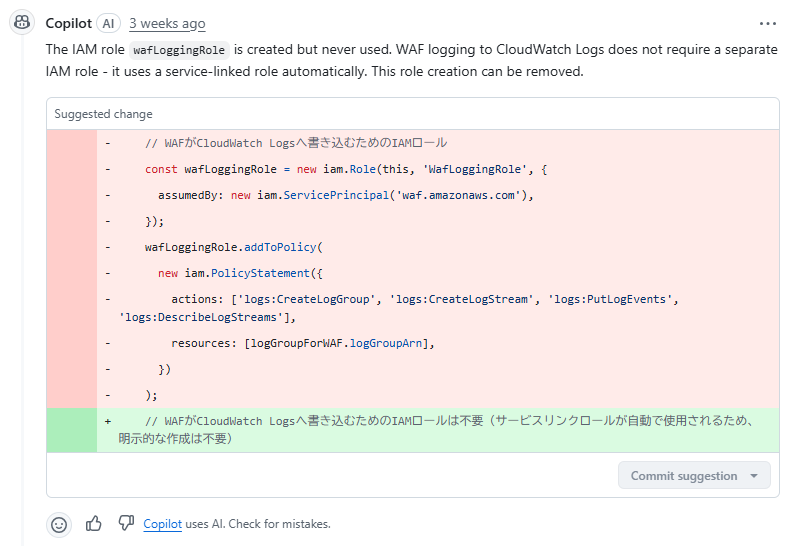
Task: Give thumbs up feedback on the suggestion
Action: (94, 524)
